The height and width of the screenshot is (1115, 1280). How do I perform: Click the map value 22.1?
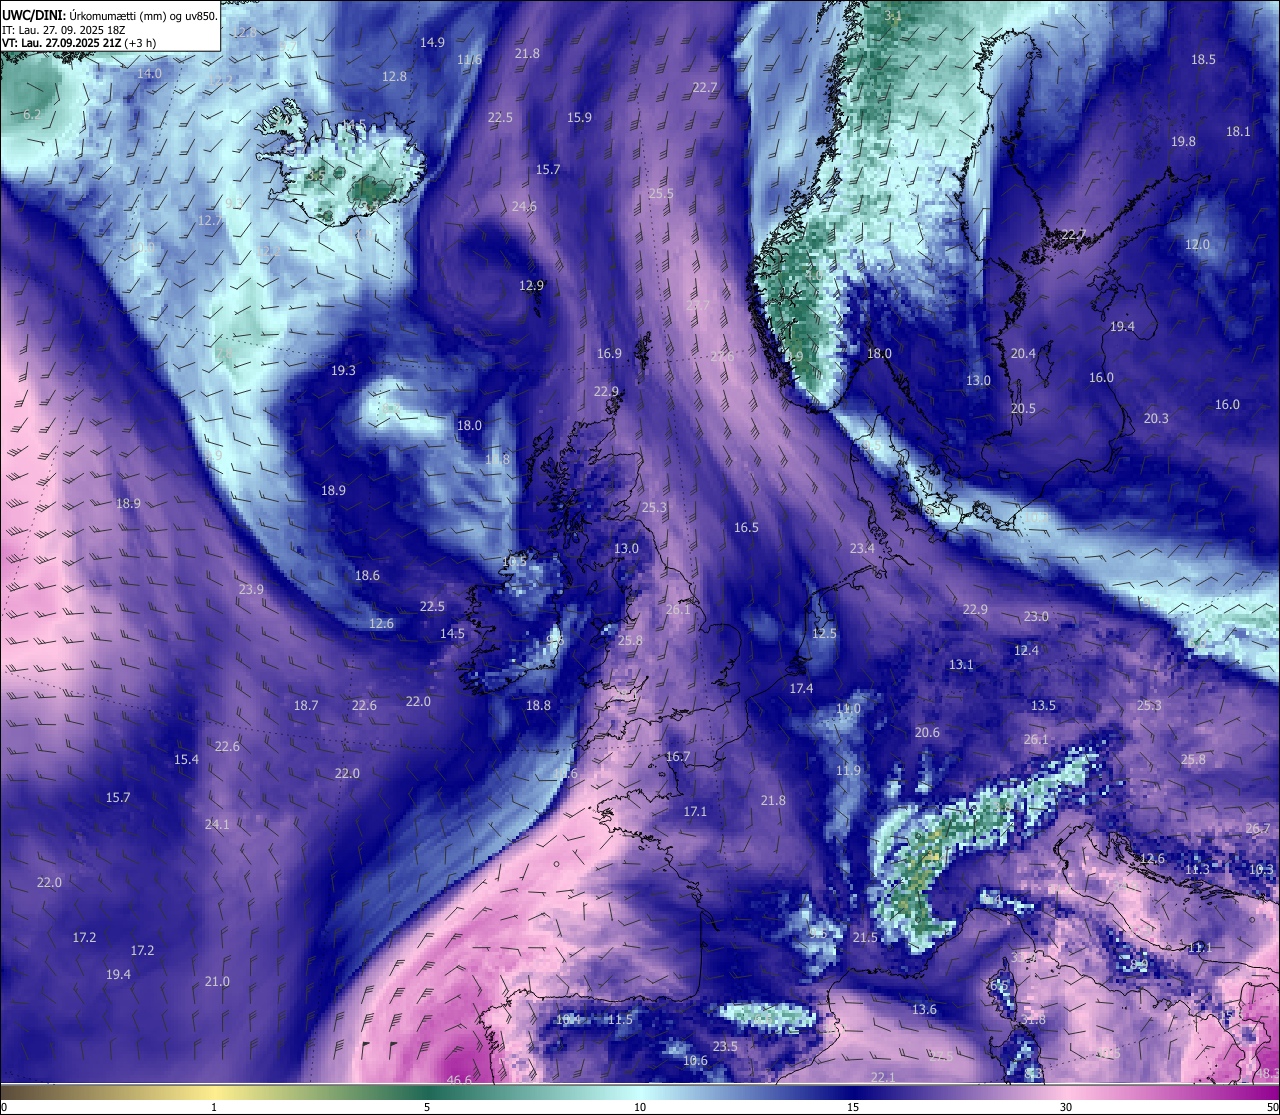coord(883,1077)
